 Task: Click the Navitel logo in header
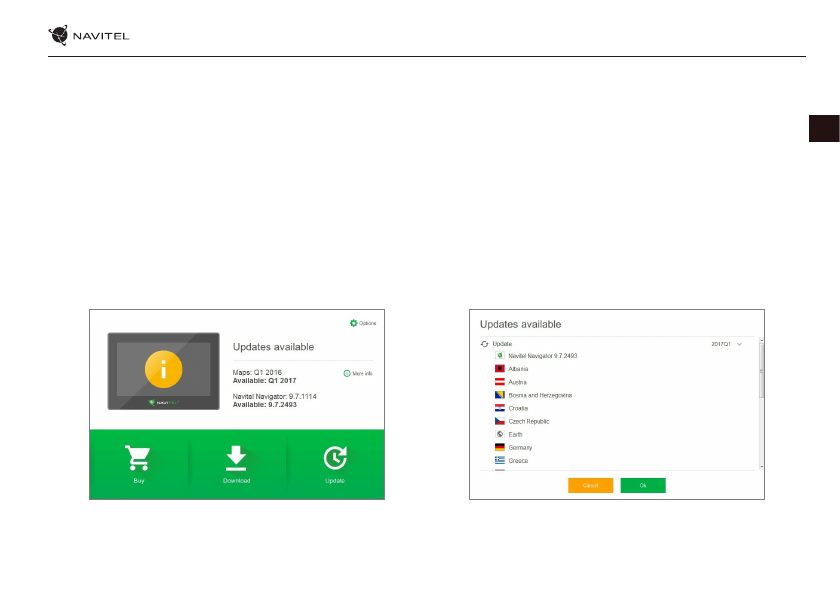pos(89,37)
